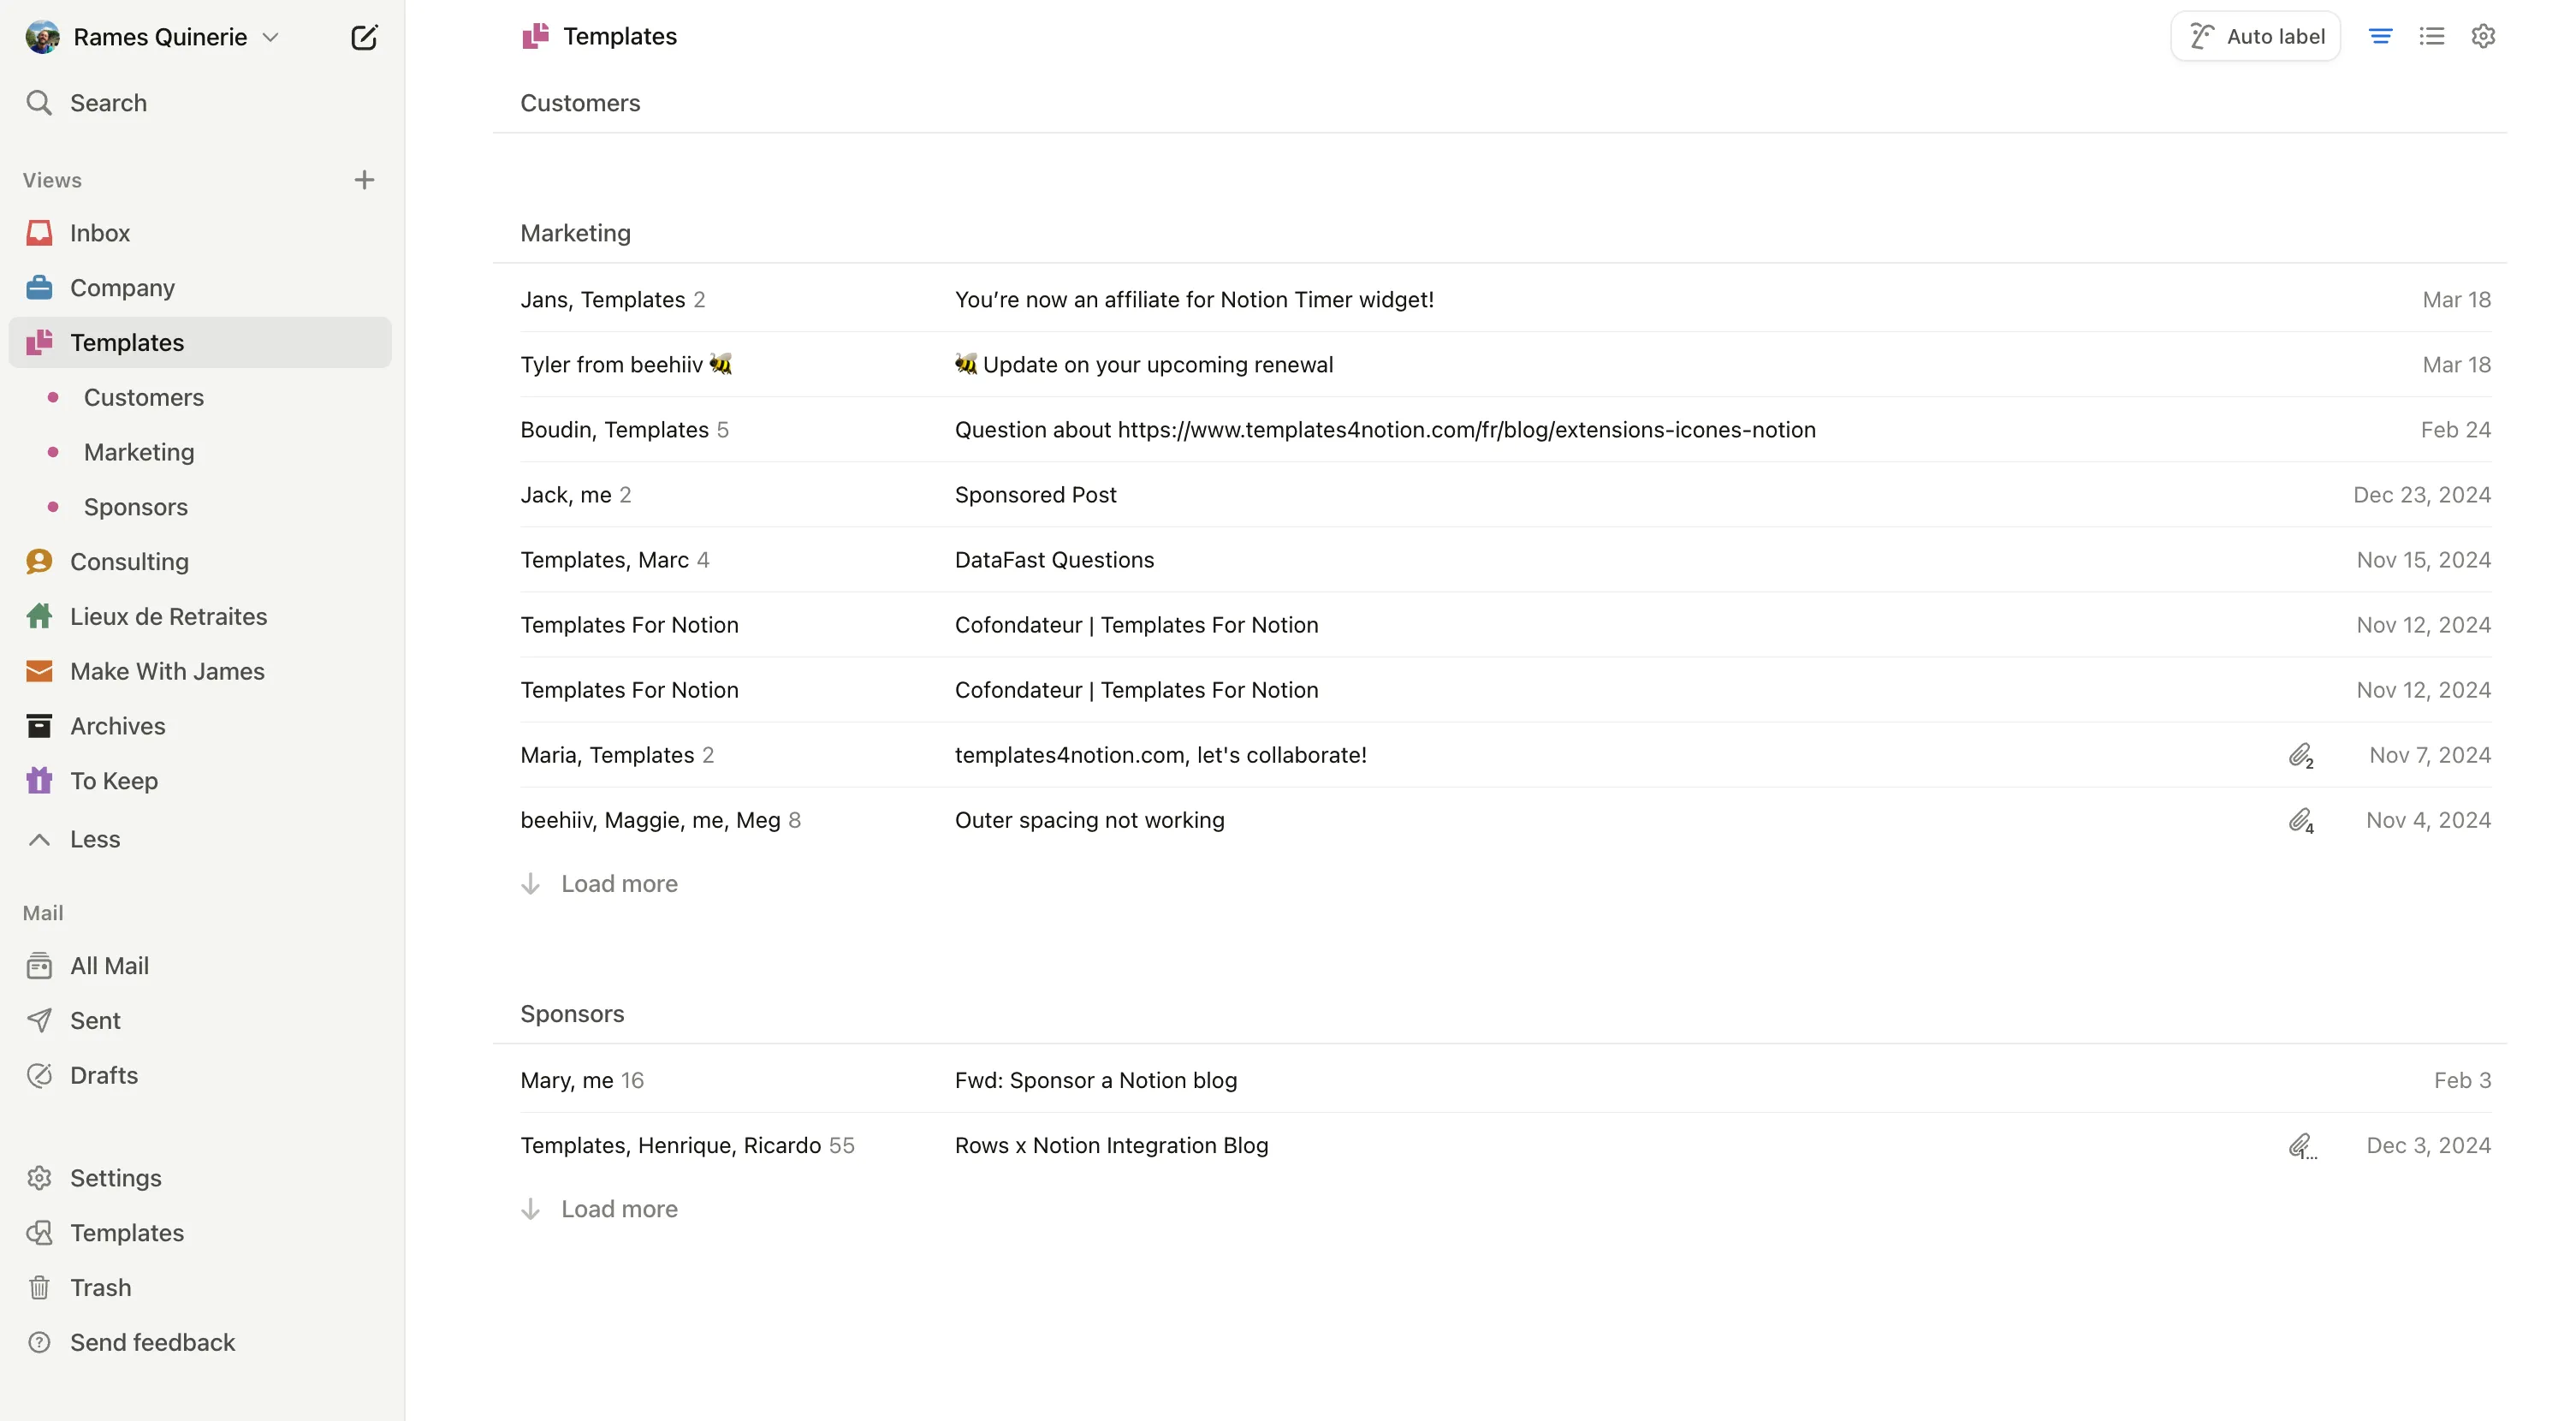2576x1421 pixels.
Task: Switch to the Sponsors label view
Action: [135, 507]
